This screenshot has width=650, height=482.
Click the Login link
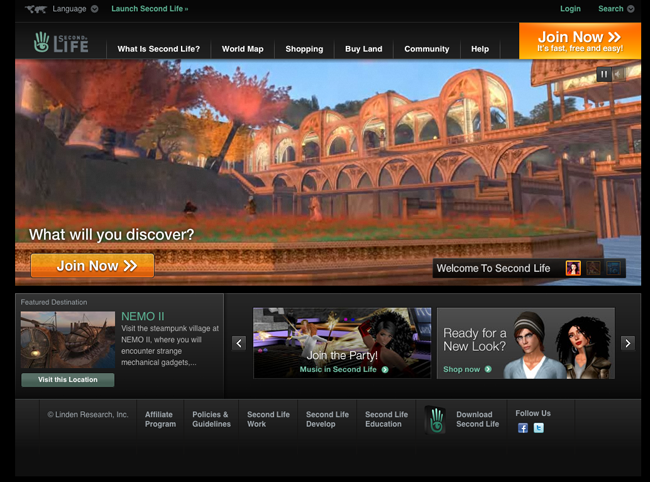(x=570, y=9)
